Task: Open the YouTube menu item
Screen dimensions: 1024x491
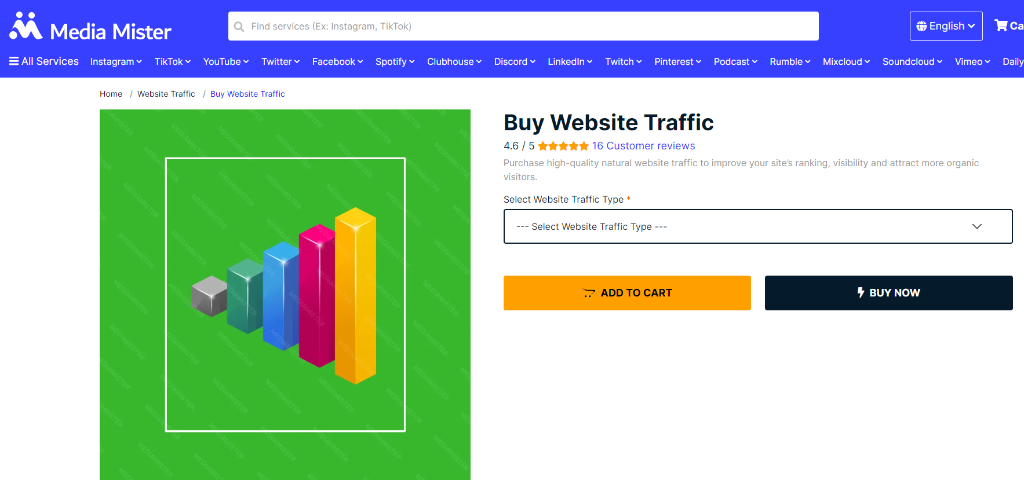Action: [226, 62]
